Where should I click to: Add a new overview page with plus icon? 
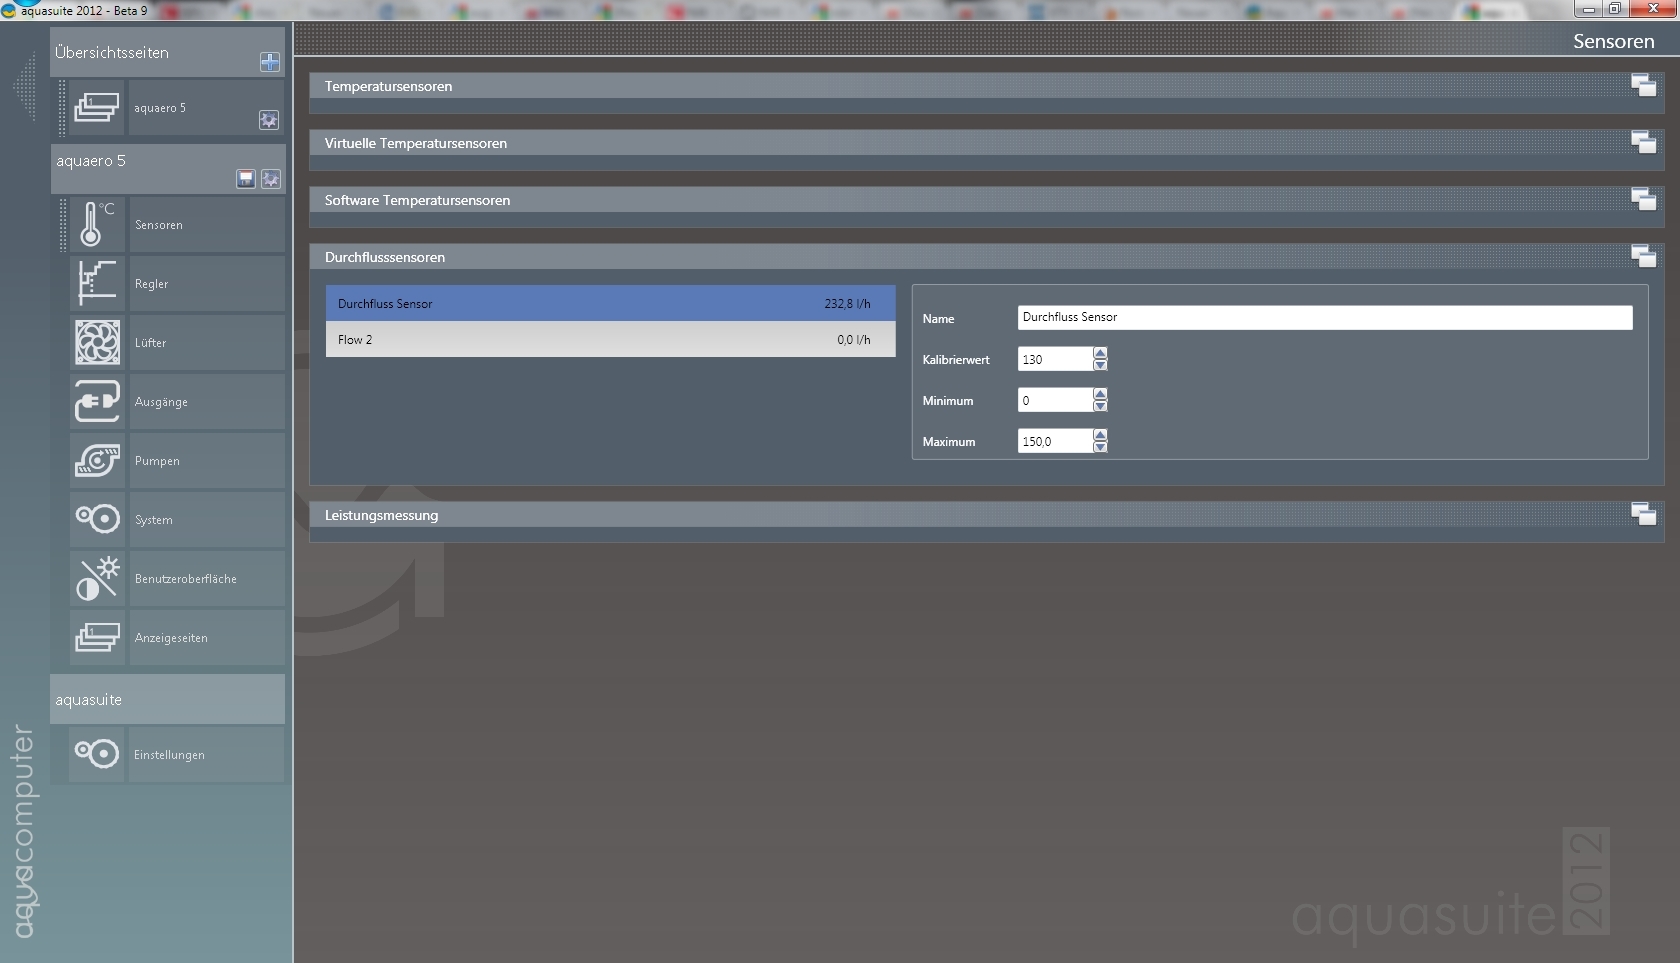[270, 62]
